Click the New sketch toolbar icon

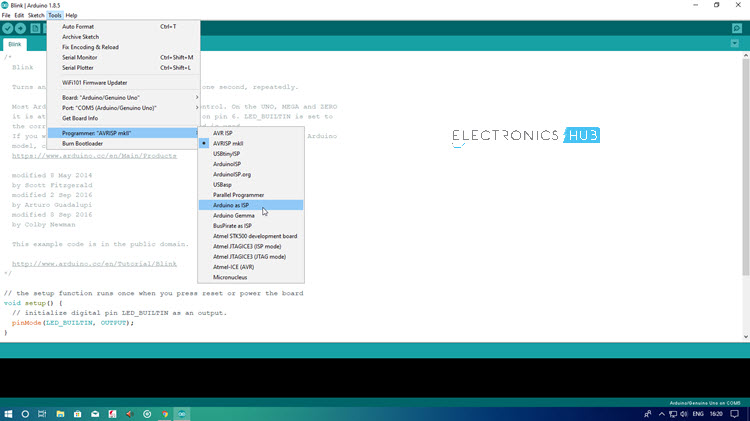pos(35,28)
